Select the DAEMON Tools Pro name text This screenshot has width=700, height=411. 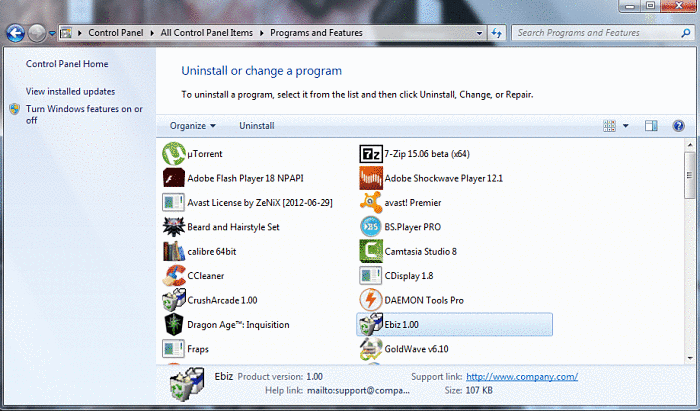[424, 300]
